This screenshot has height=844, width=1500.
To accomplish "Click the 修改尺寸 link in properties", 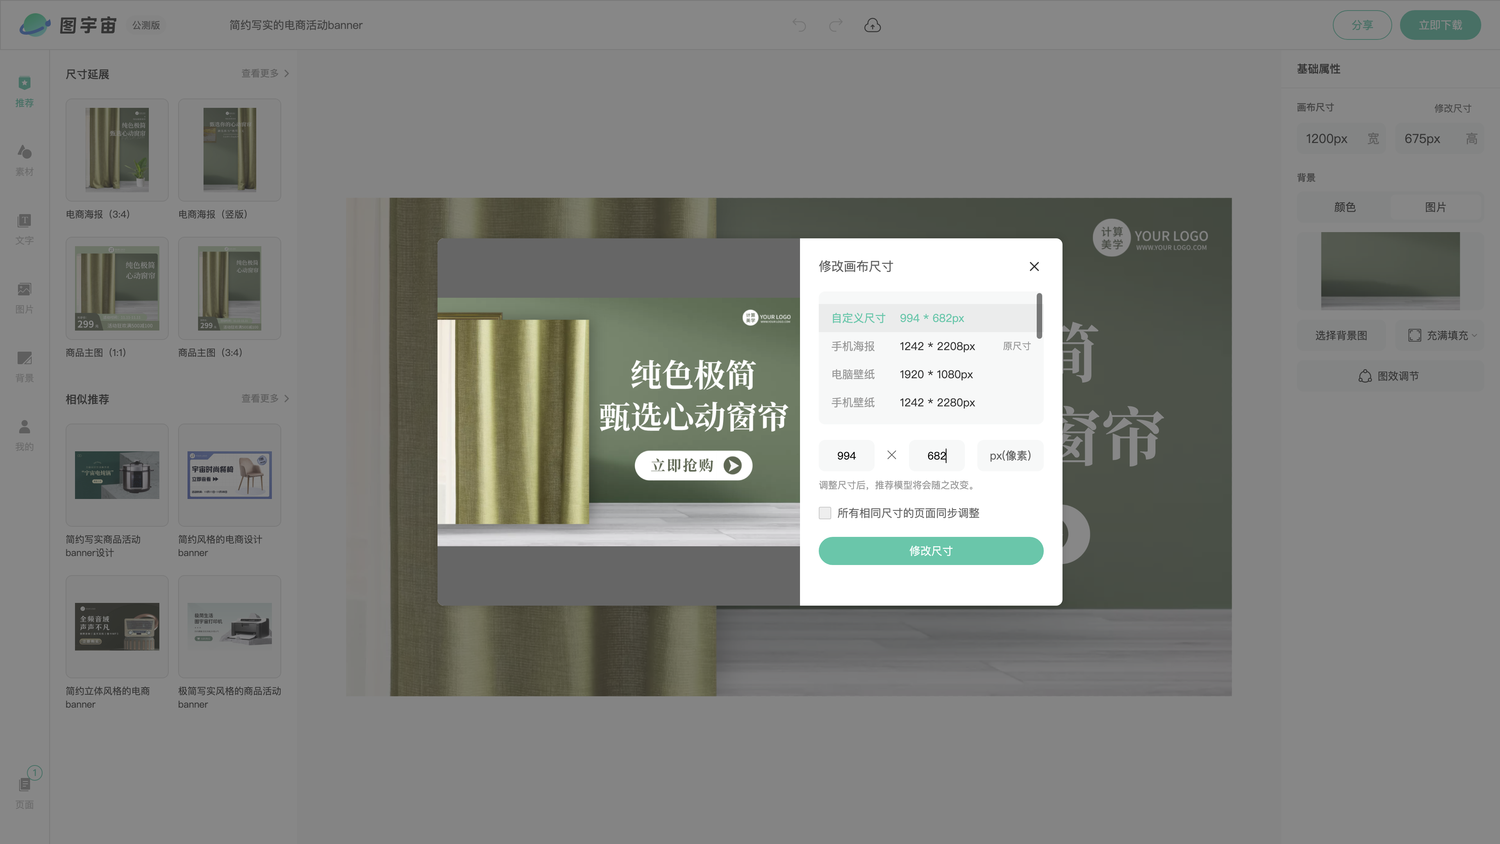I will (x=1452, y=108).
